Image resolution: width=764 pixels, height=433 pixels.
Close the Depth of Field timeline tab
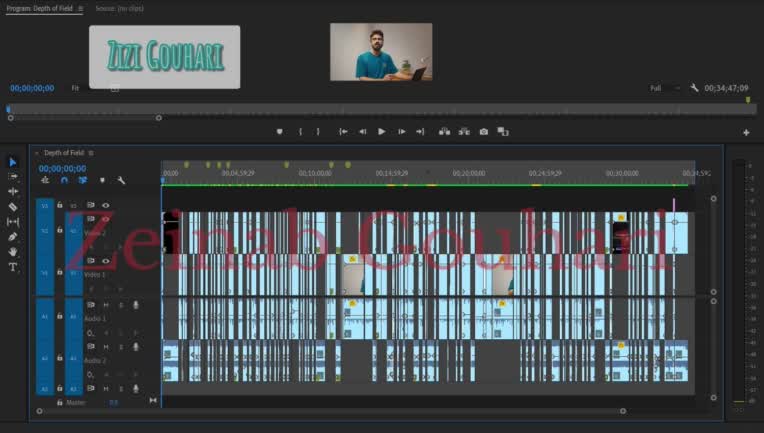37,153
